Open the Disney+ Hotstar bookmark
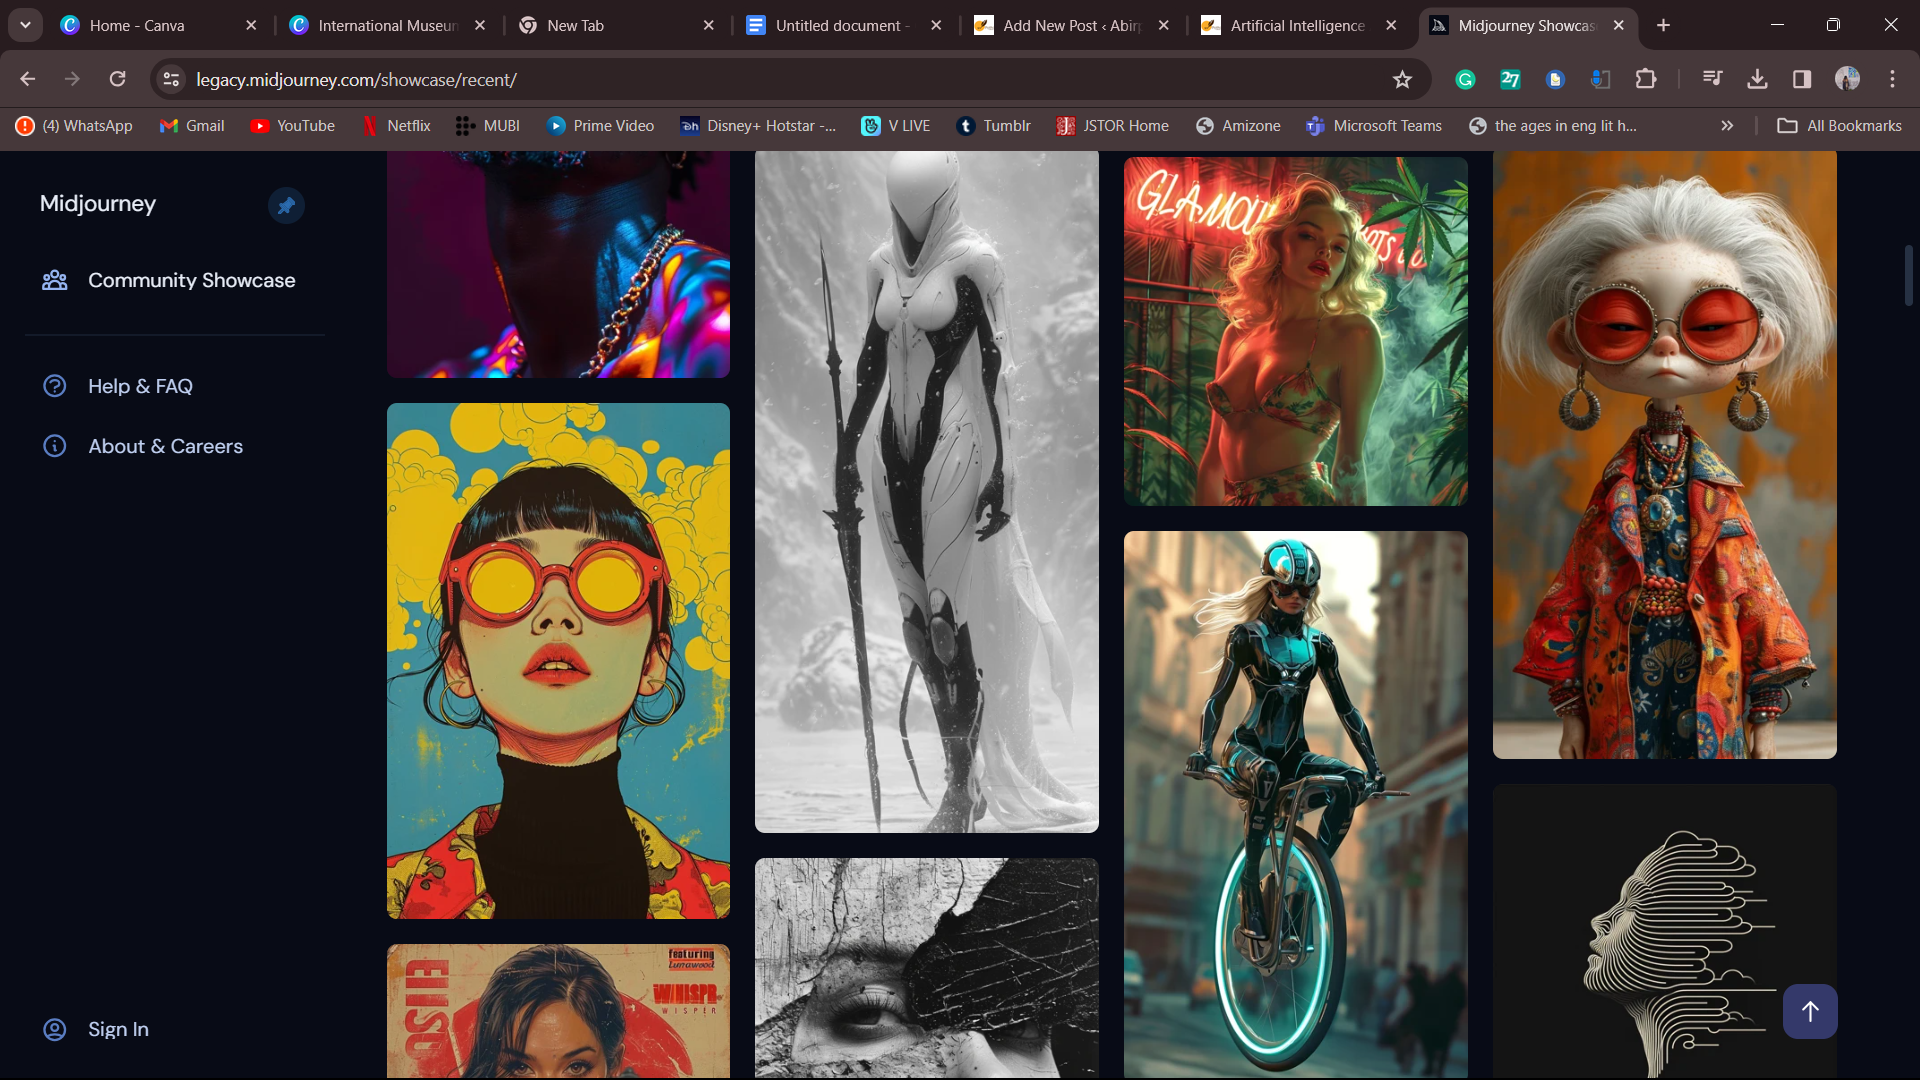The image size is (1920, 1080). (759, 125)
